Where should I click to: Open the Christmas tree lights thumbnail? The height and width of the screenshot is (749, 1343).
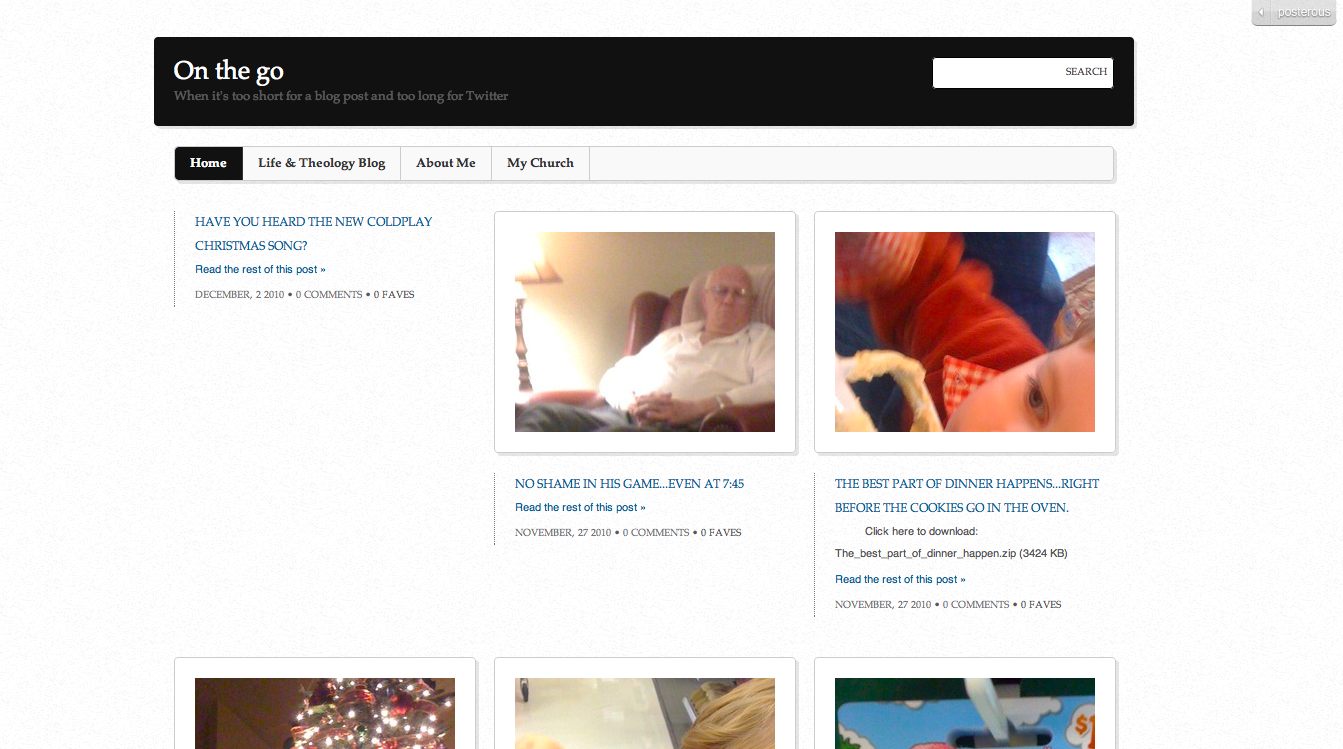click(x=325, y=713)
